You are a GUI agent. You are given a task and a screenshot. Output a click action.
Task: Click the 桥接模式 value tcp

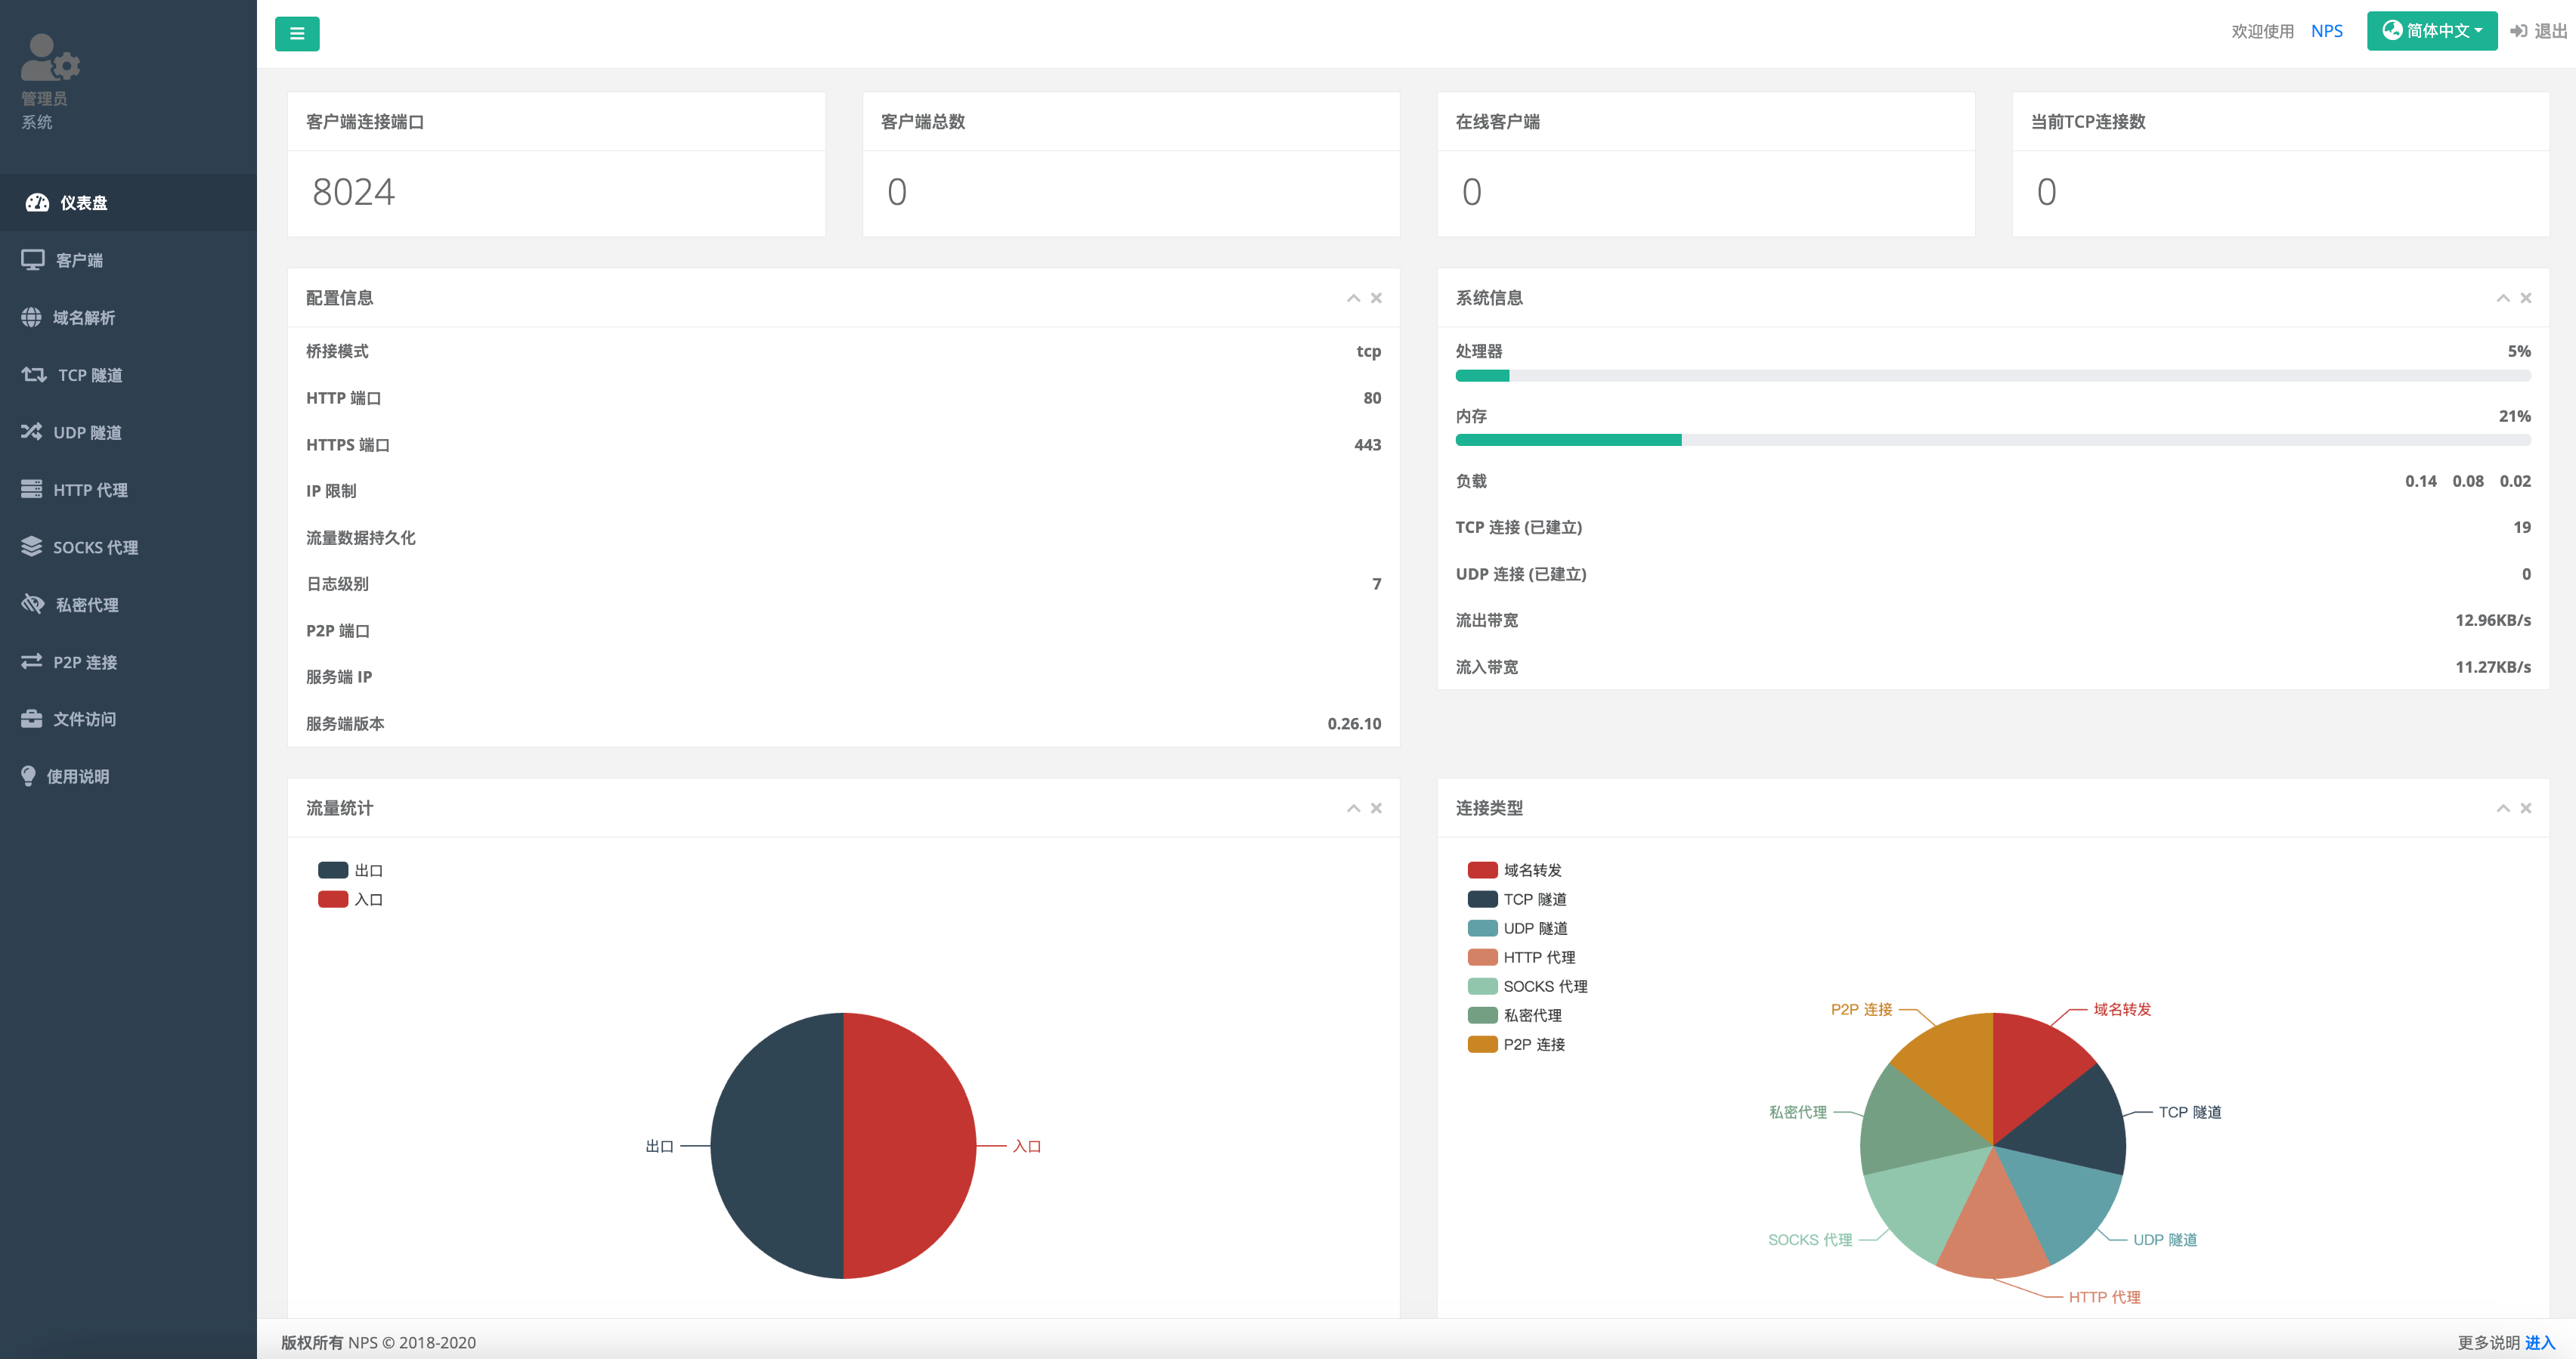click(1368, 352)
